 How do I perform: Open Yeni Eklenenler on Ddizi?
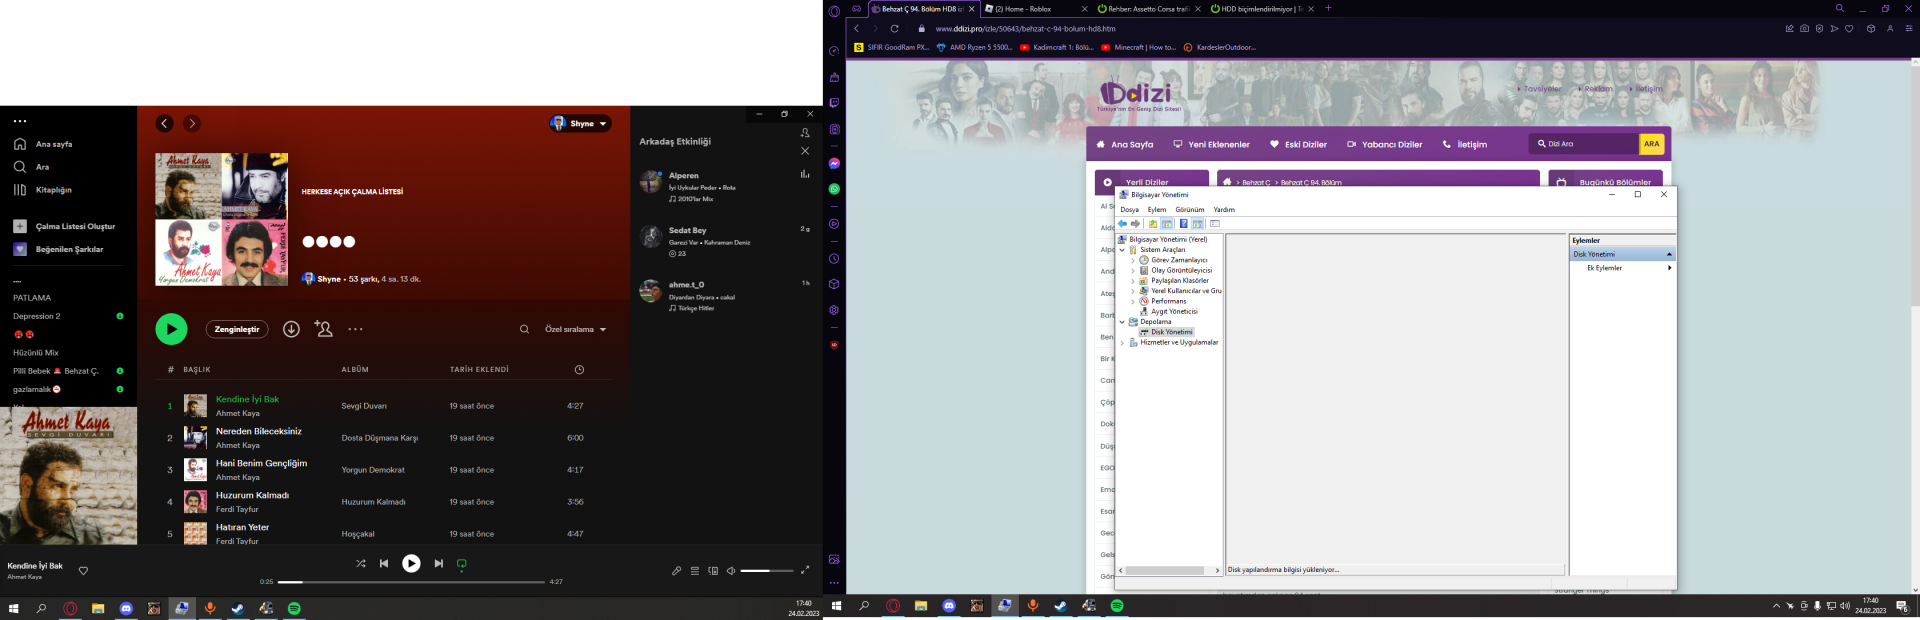point(1211,144)
